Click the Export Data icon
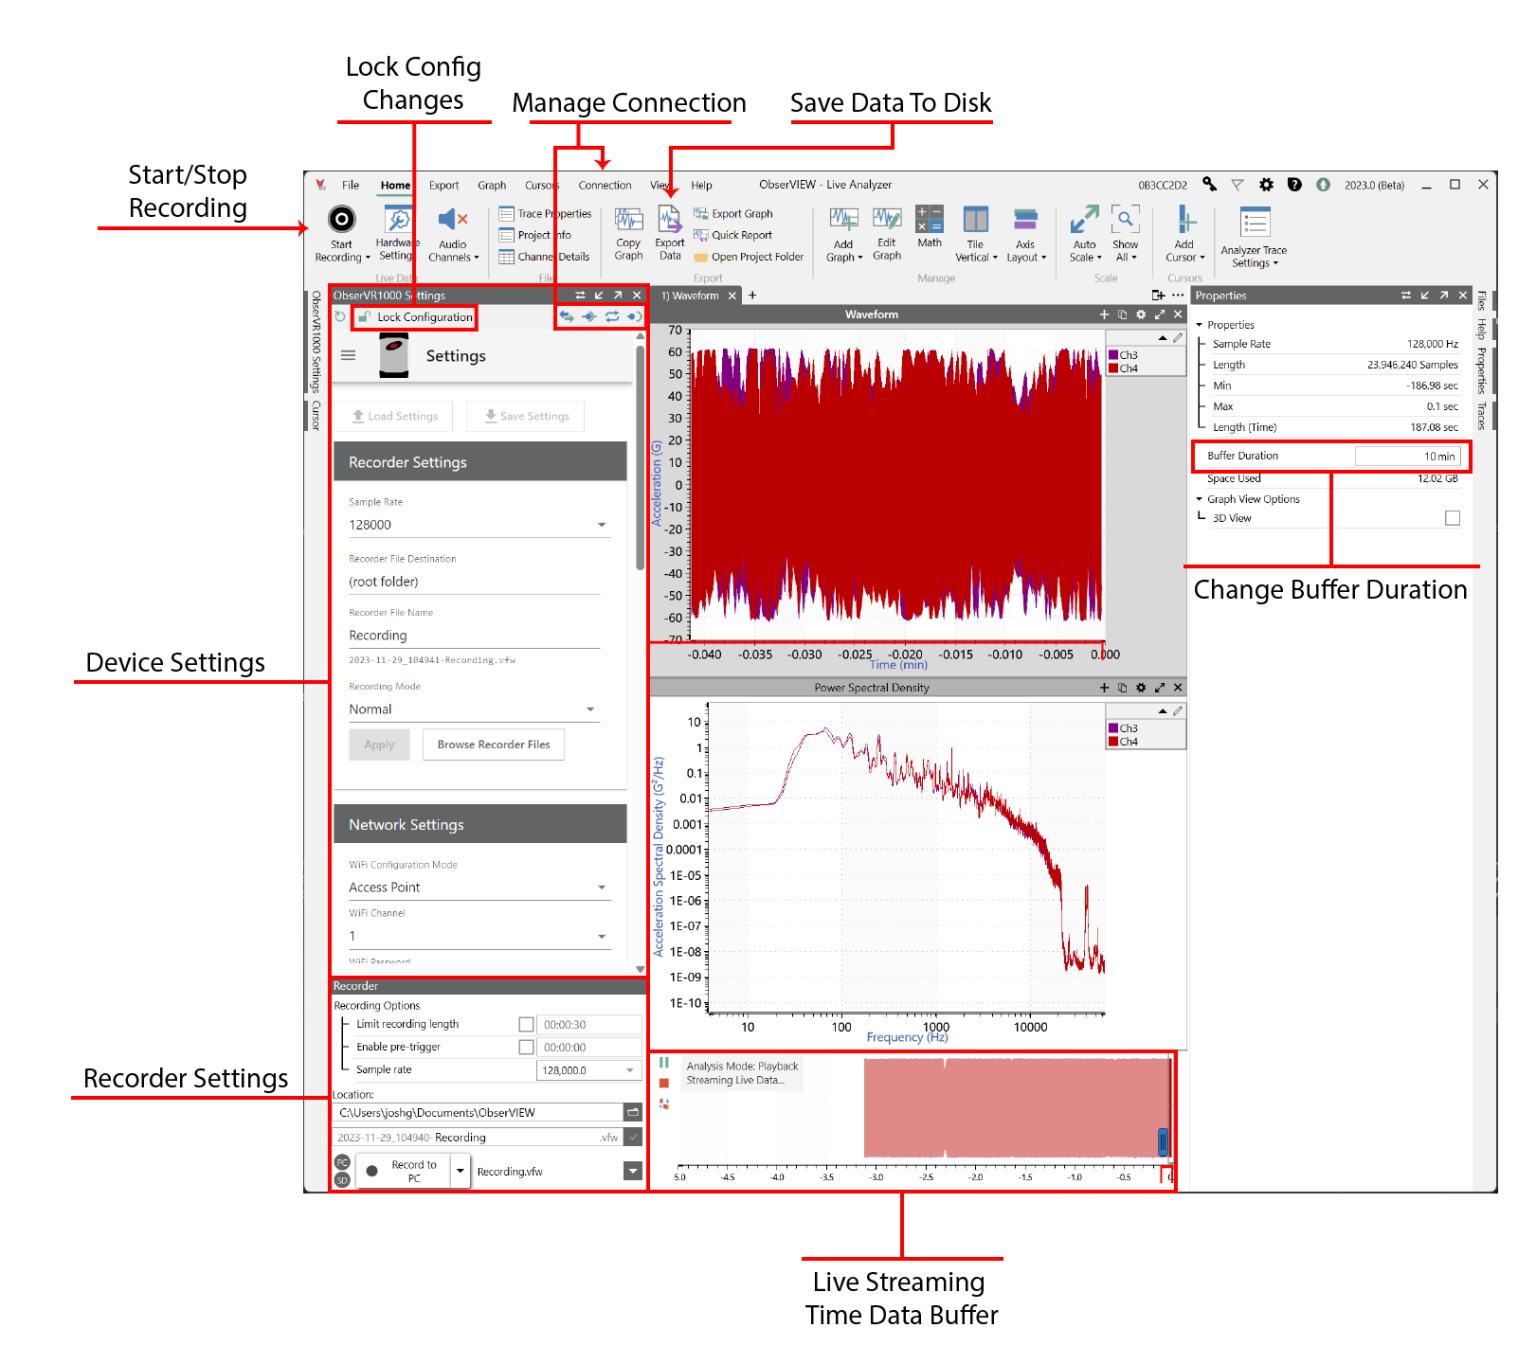The image size is (1536, 1364). (670, 232)
